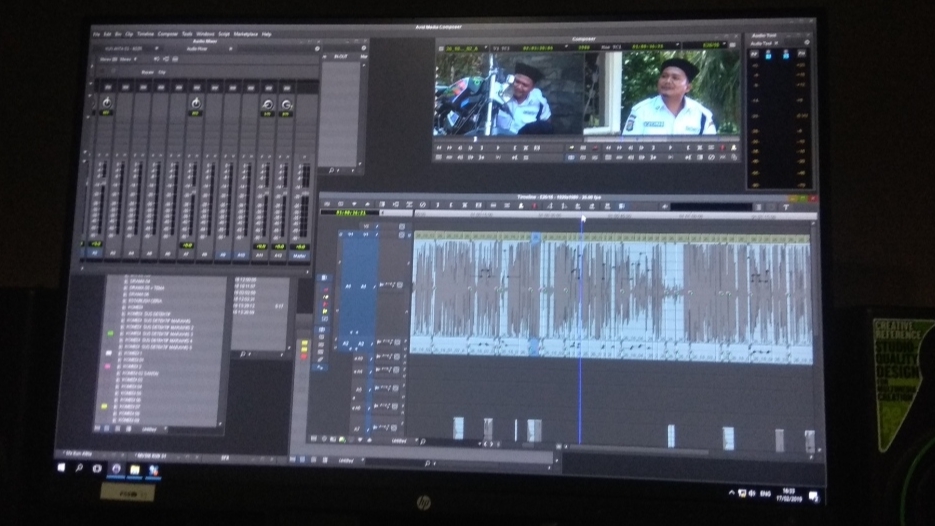Open the File menu
The image size is (935, 526).
coord(96,34)
